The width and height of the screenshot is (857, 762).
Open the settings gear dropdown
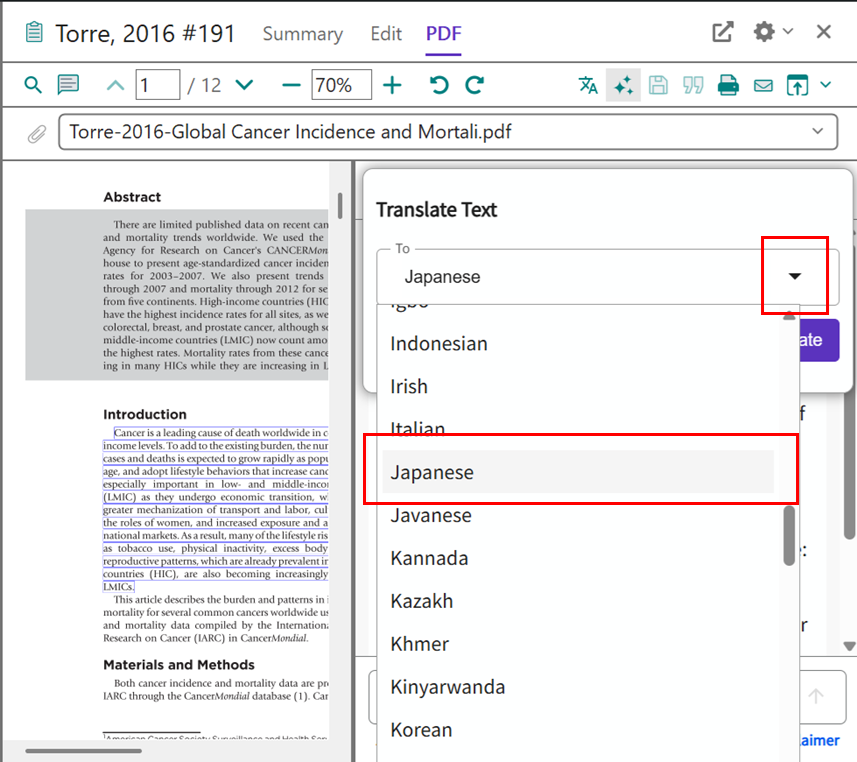coord(772,32)
